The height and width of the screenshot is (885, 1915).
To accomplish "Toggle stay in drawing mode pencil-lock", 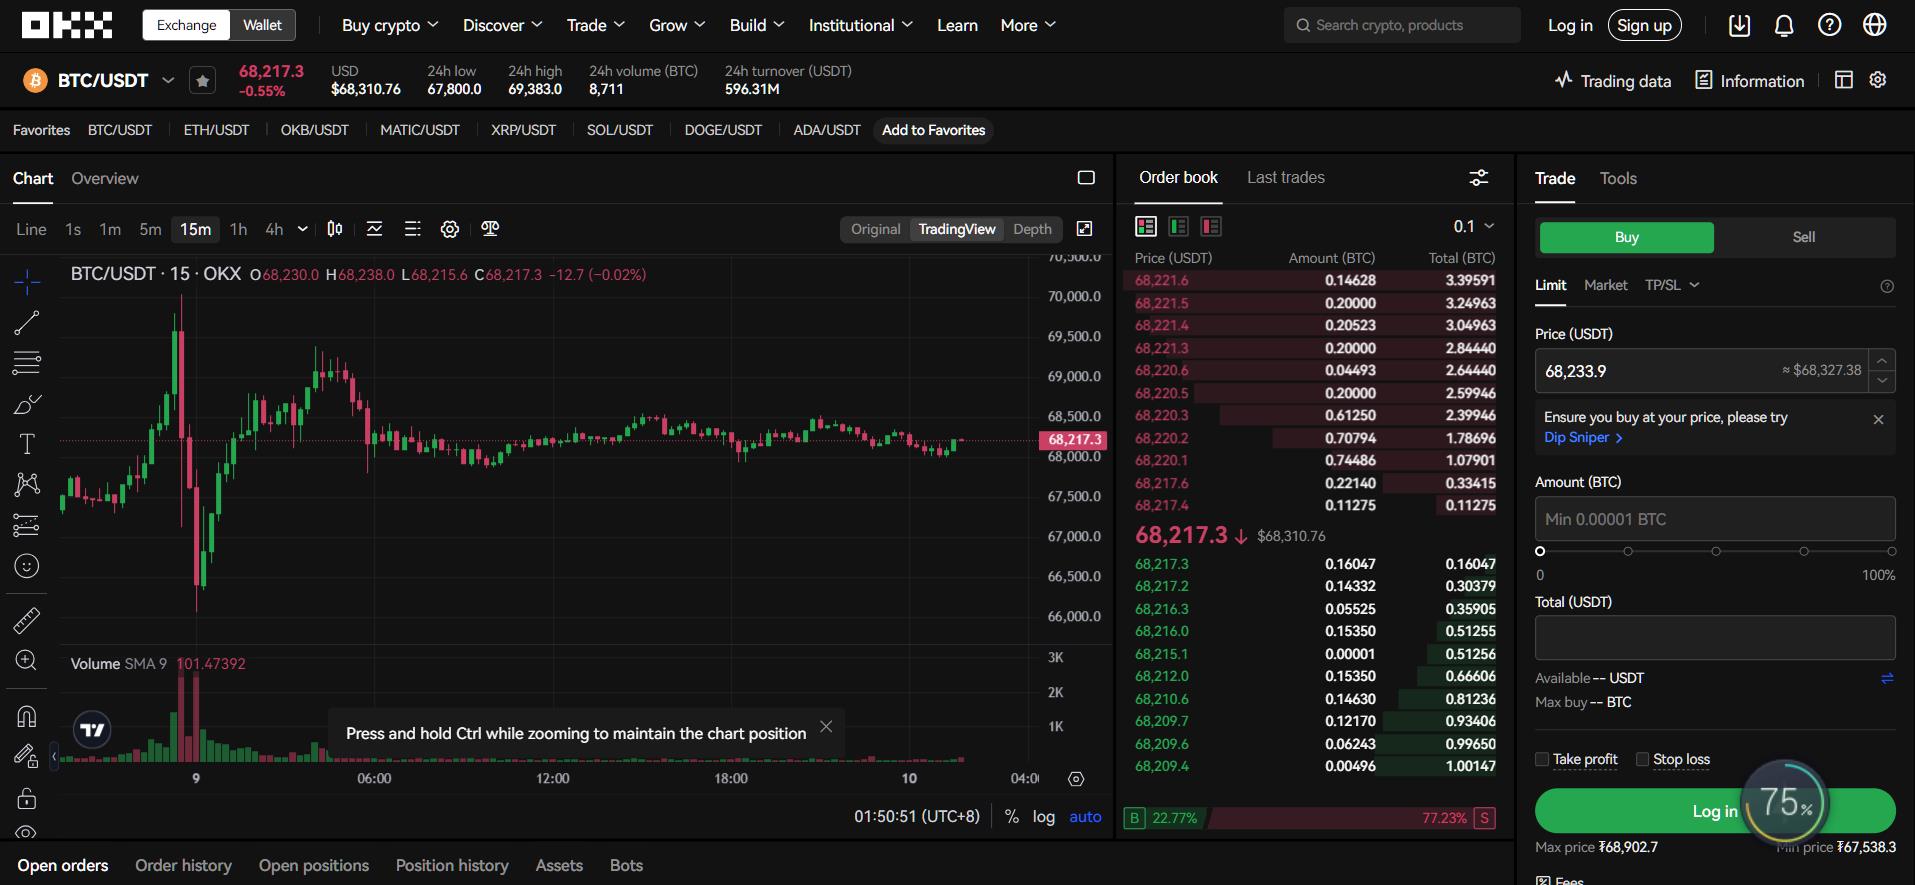I will pos(25,757).
